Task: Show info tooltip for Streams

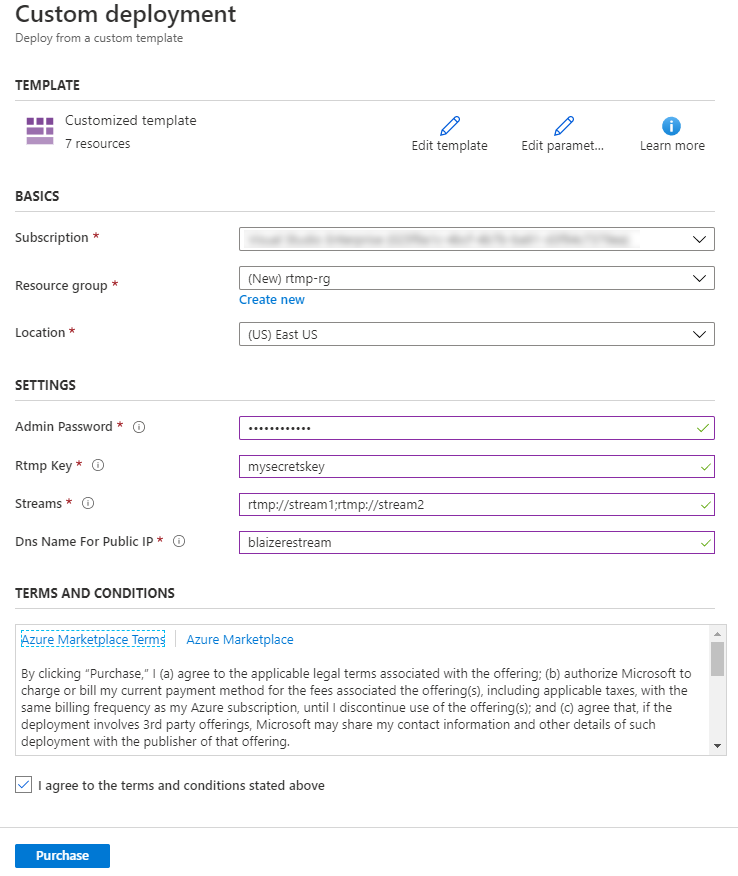Action: tap(88, 503)
